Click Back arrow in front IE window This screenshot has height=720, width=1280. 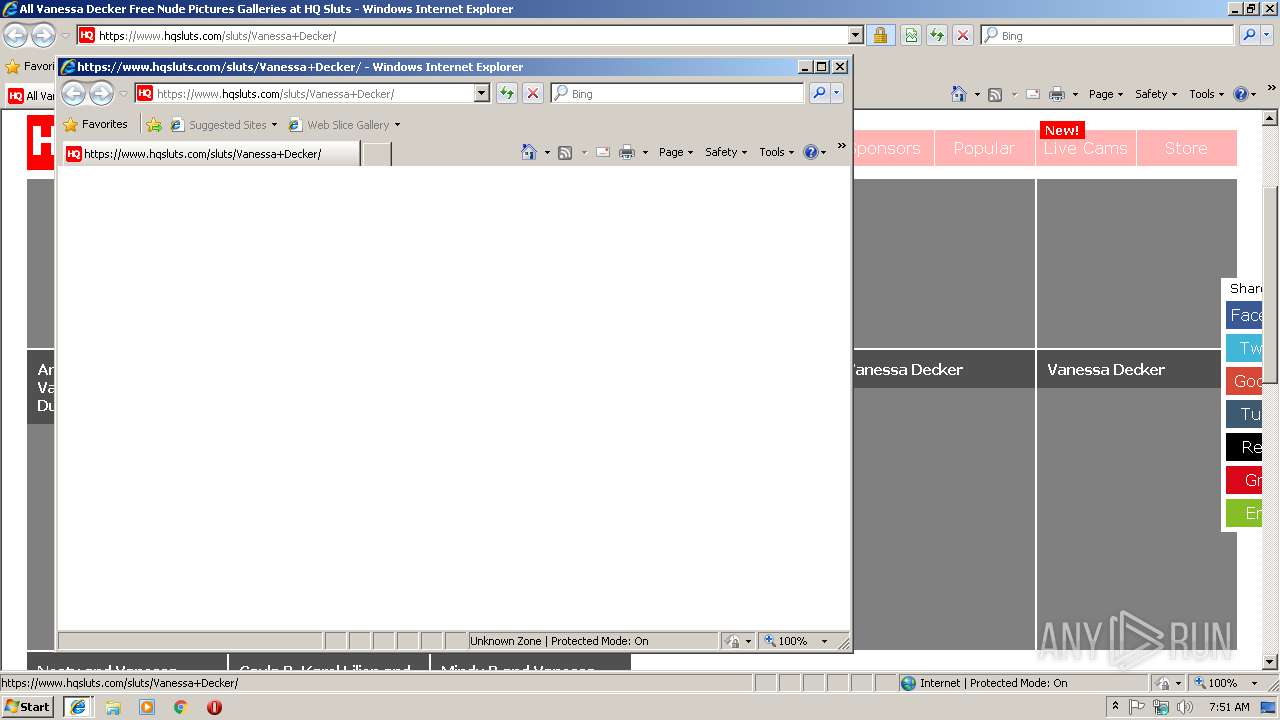coord(74,94)
